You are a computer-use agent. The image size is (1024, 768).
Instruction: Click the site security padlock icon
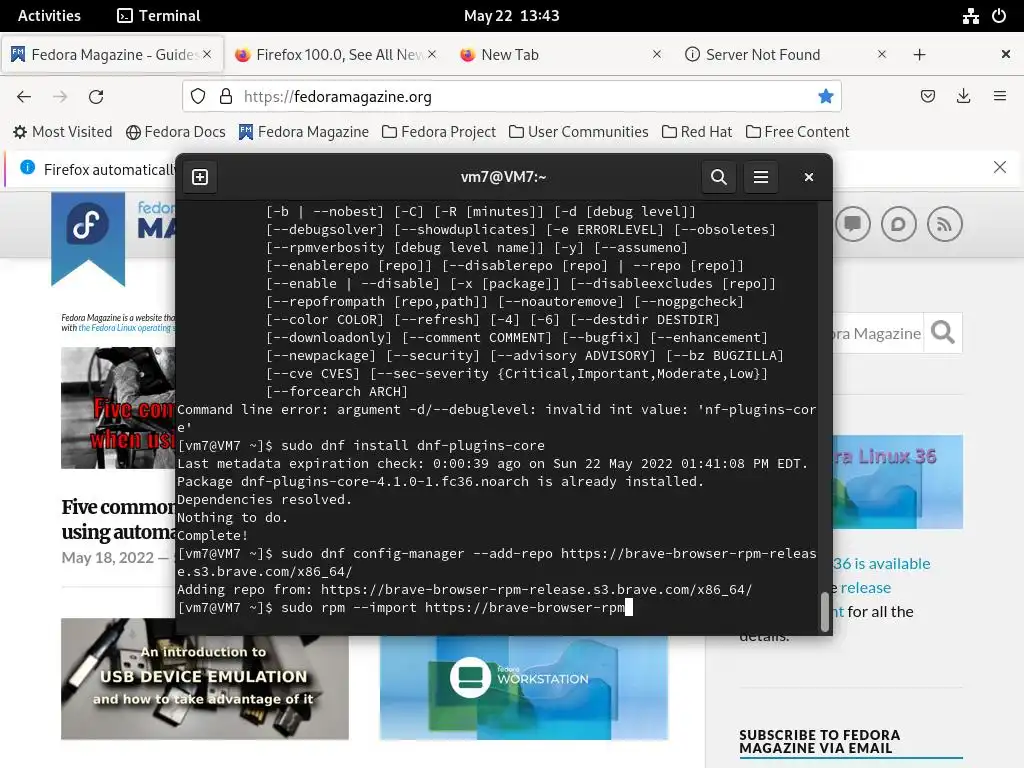click(226, 97)
